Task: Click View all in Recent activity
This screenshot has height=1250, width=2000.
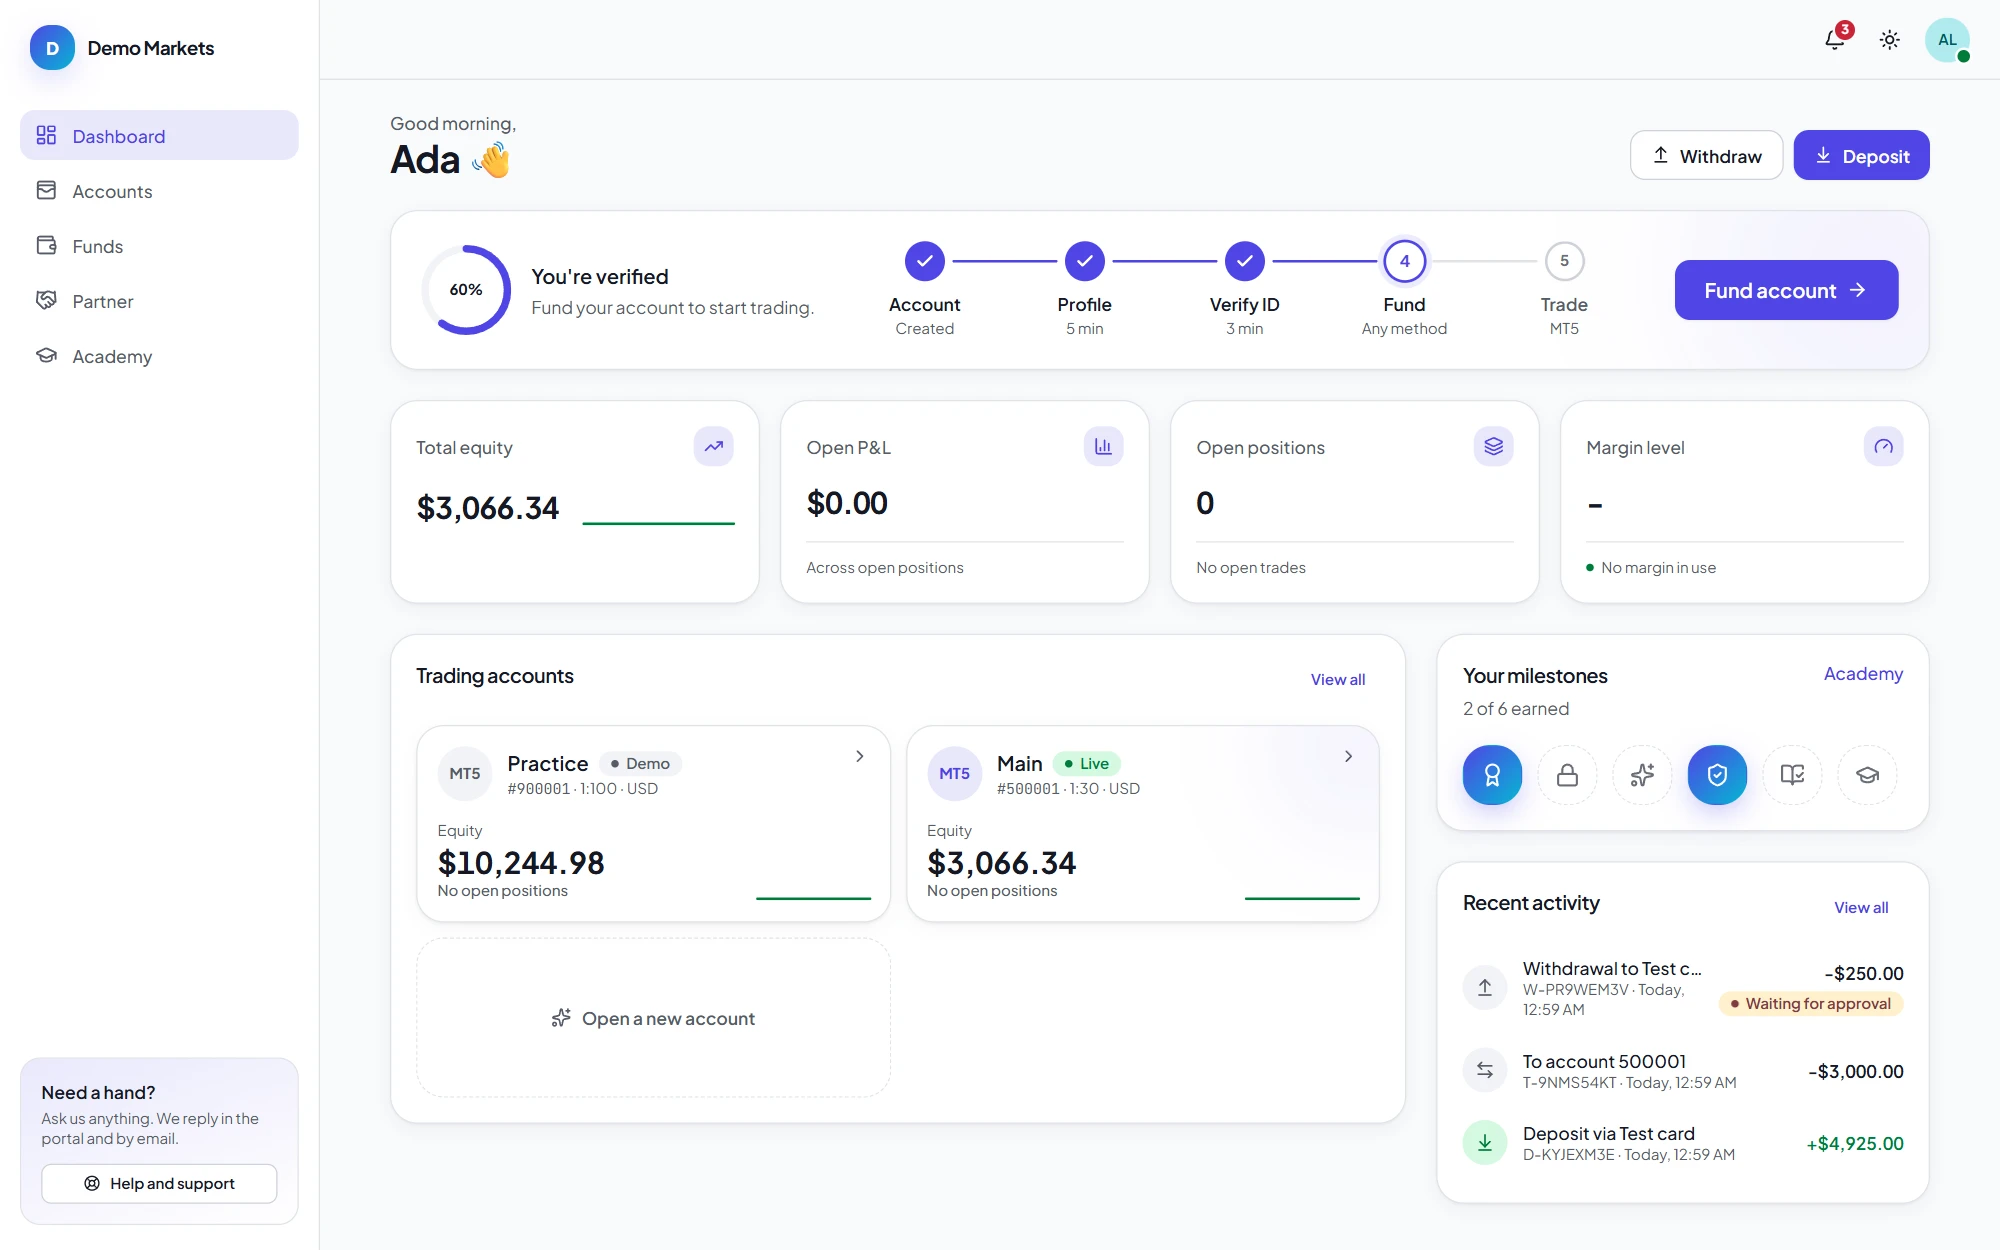Action: tap(1861, 907)
